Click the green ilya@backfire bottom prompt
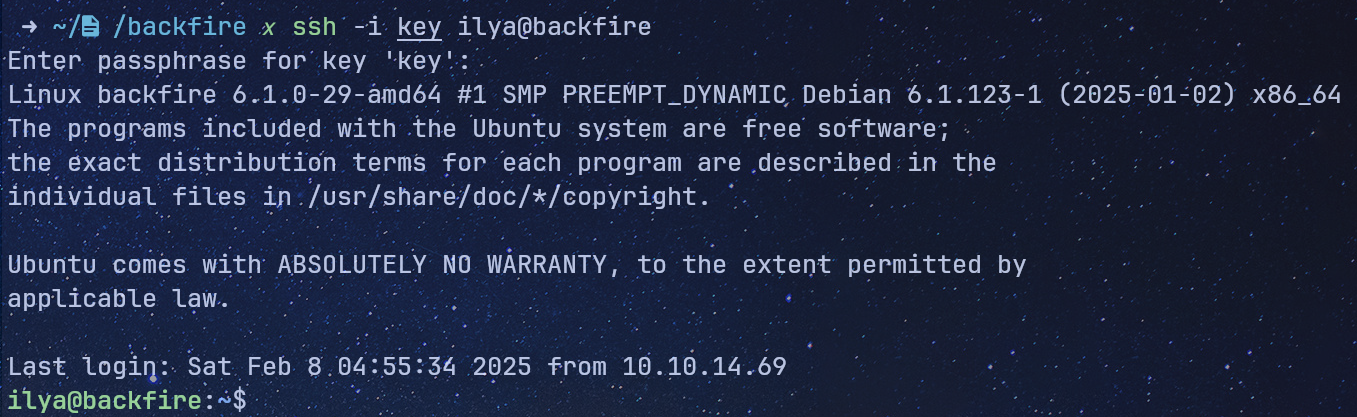The width and height of the screenshot is (1357, 417). 103,401
